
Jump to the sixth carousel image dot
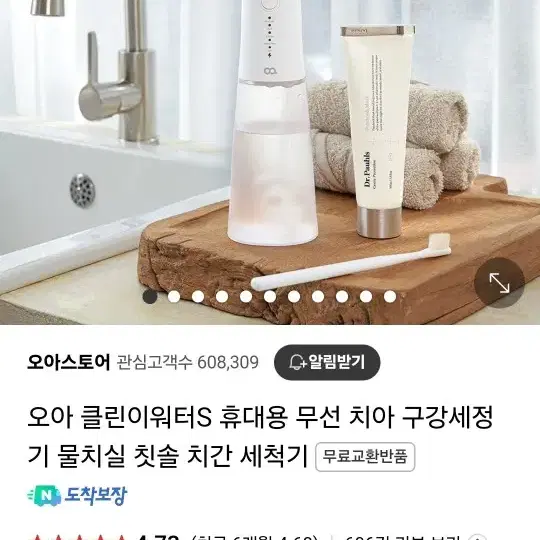(x=270, y=297)
